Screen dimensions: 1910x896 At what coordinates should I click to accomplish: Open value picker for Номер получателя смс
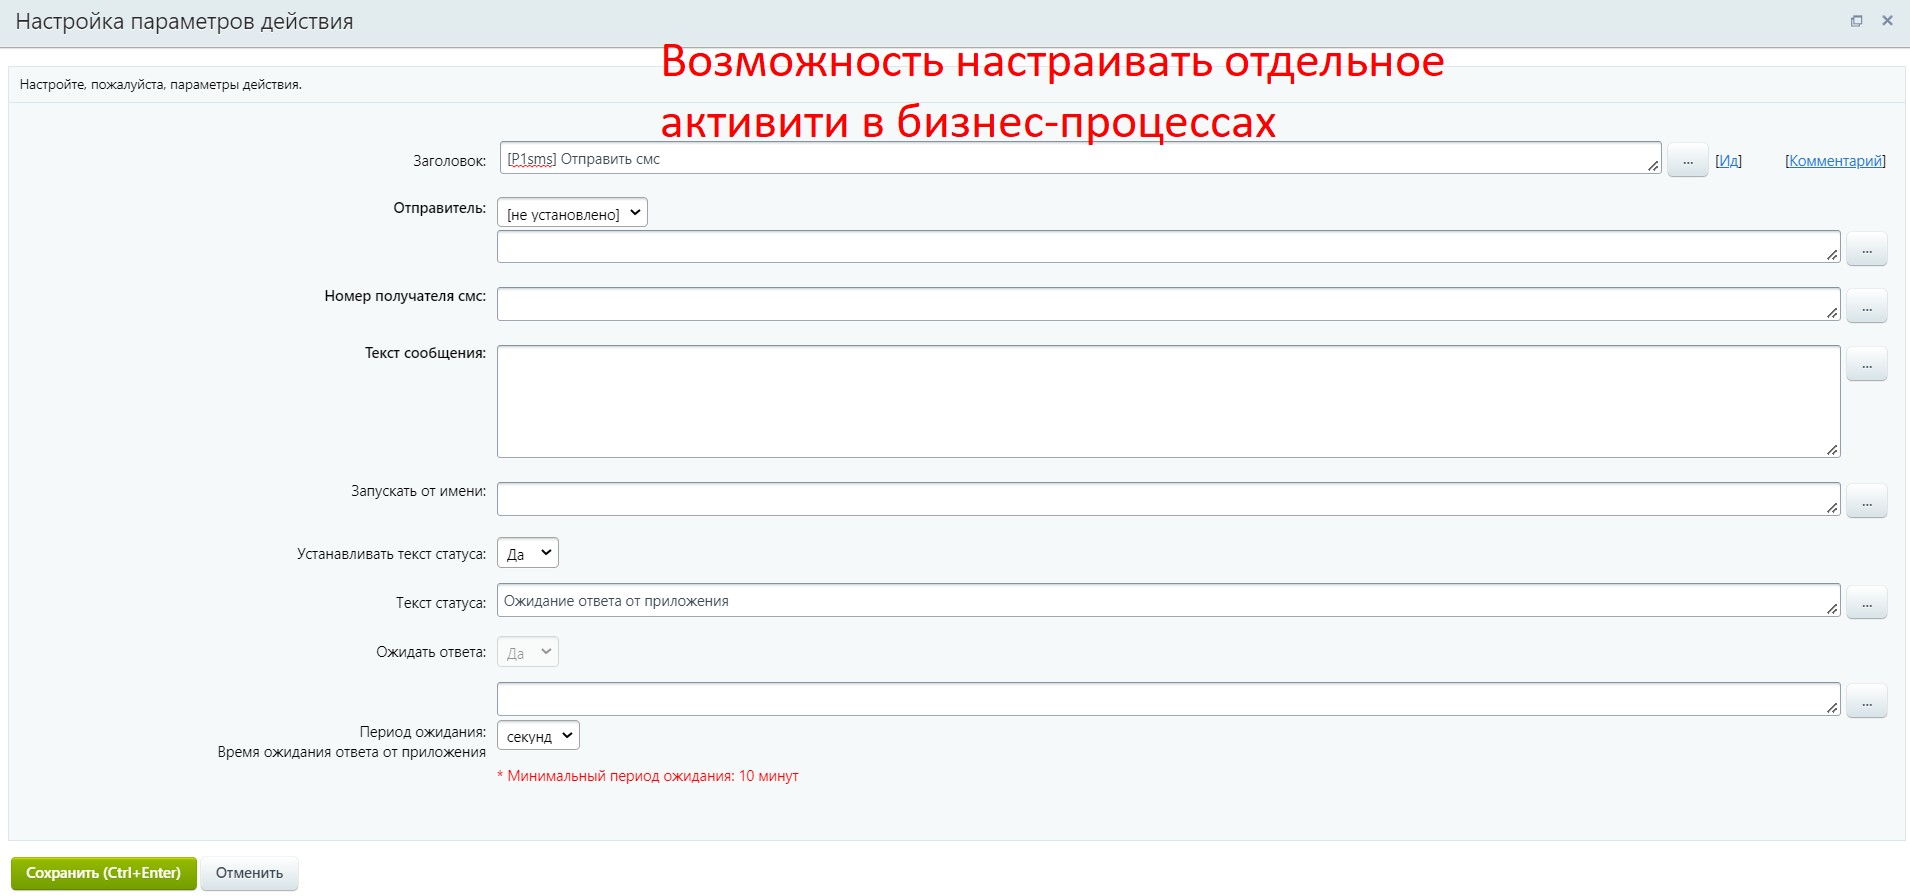click(1866, 307)
